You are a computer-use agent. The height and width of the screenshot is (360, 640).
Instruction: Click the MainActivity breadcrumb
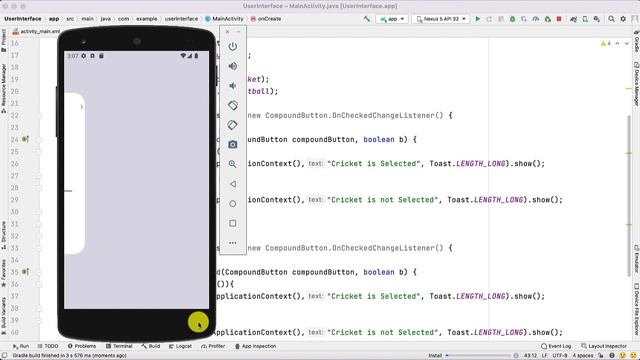224,19
